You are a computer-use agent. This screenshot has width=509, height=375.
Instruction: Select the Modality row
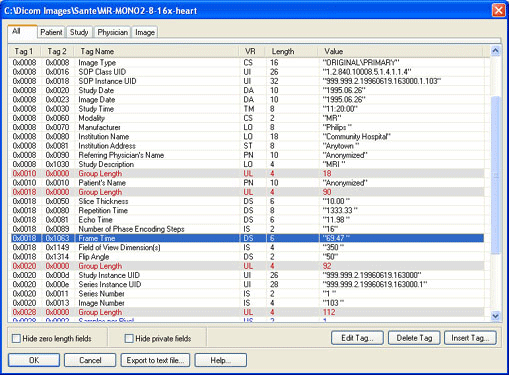click(246, 118)
